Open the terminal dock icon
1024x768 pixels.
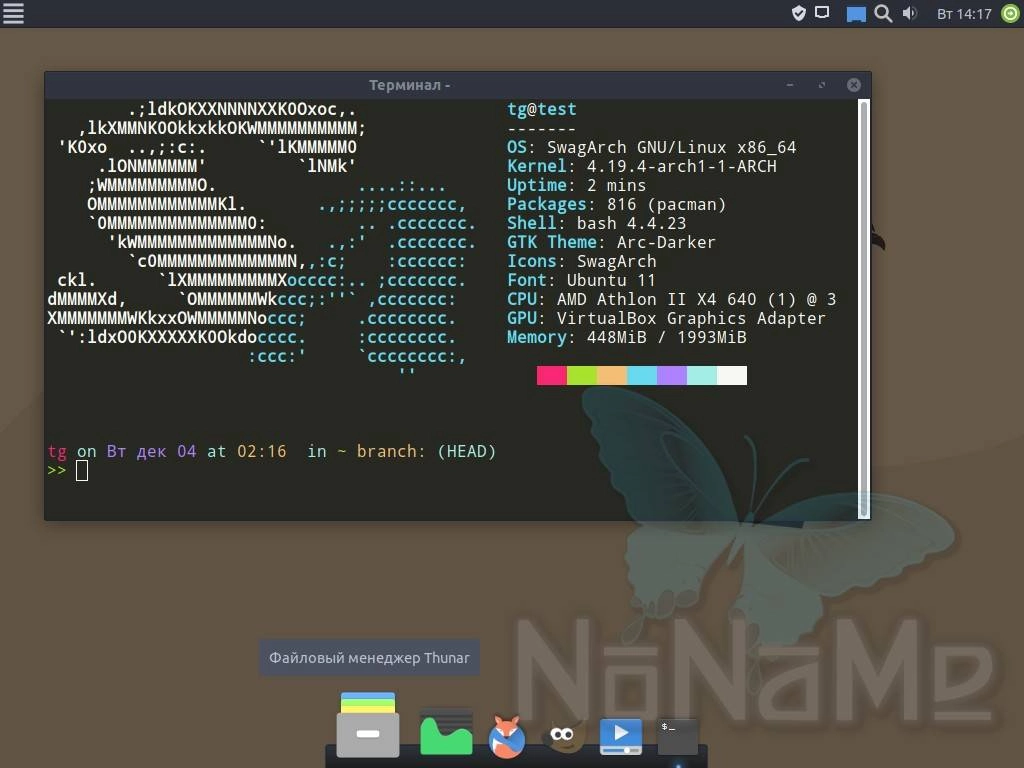click(x=678, y=737)
